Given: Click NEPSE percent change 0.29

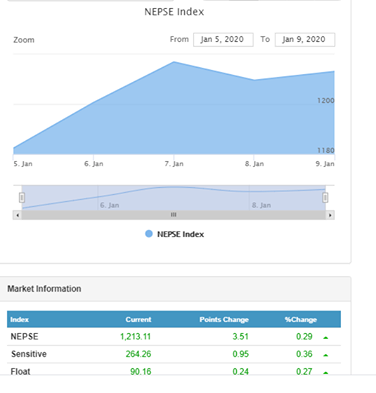Looking at the screenshot, I should pyautogui.click(x=304, y=337).
